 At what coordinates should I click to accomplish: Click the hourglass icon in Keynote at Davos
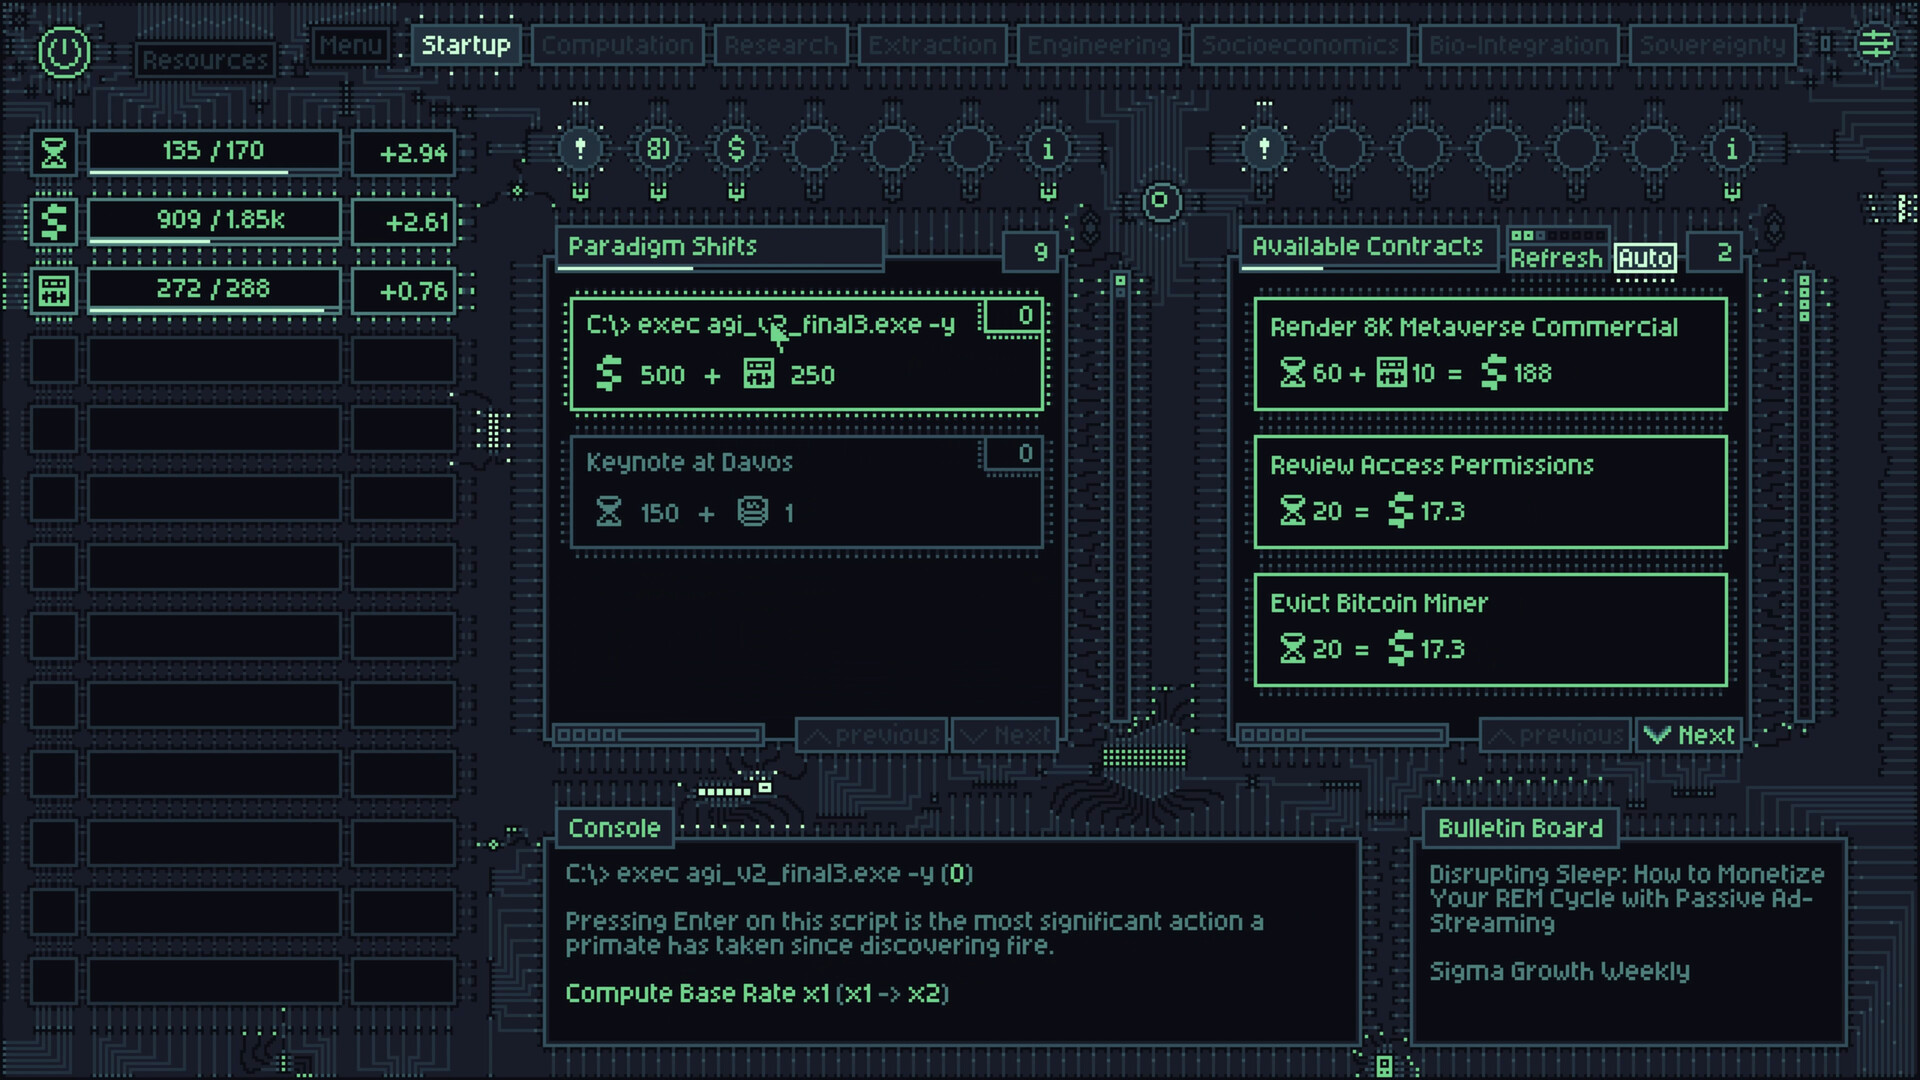coord(608,512)
